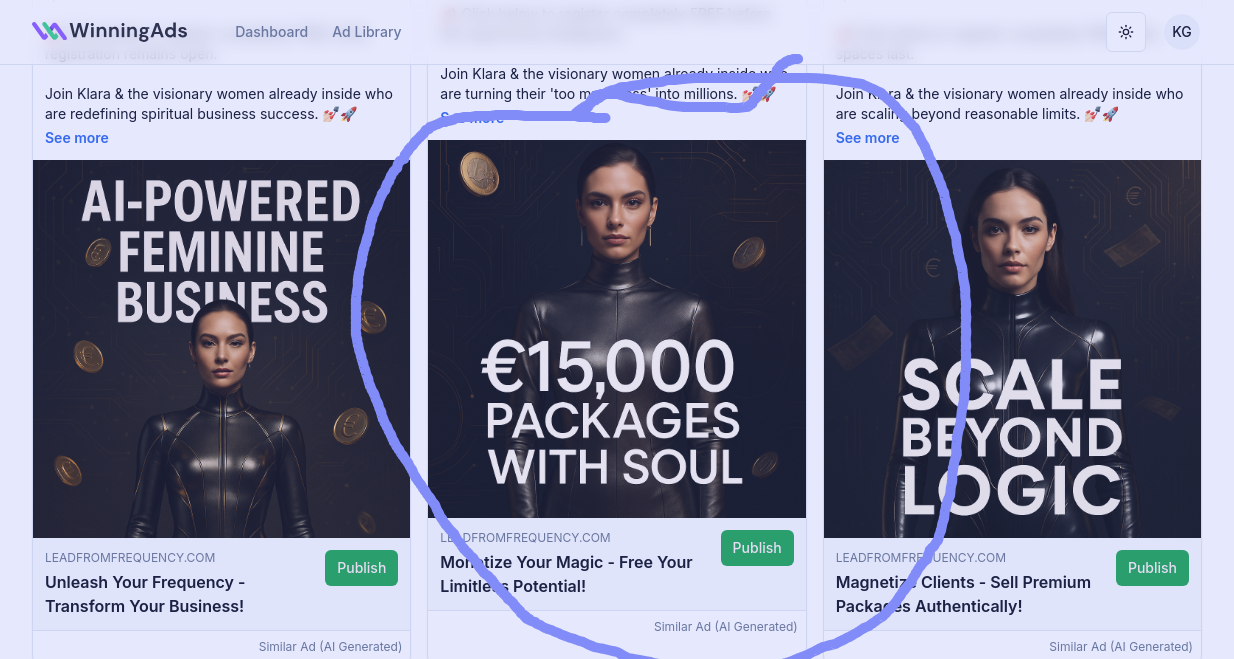Open the 'AI-Powered Feminine Business' ad image
This screenshot has height=659, width=1234.
[x=221, y=349]
